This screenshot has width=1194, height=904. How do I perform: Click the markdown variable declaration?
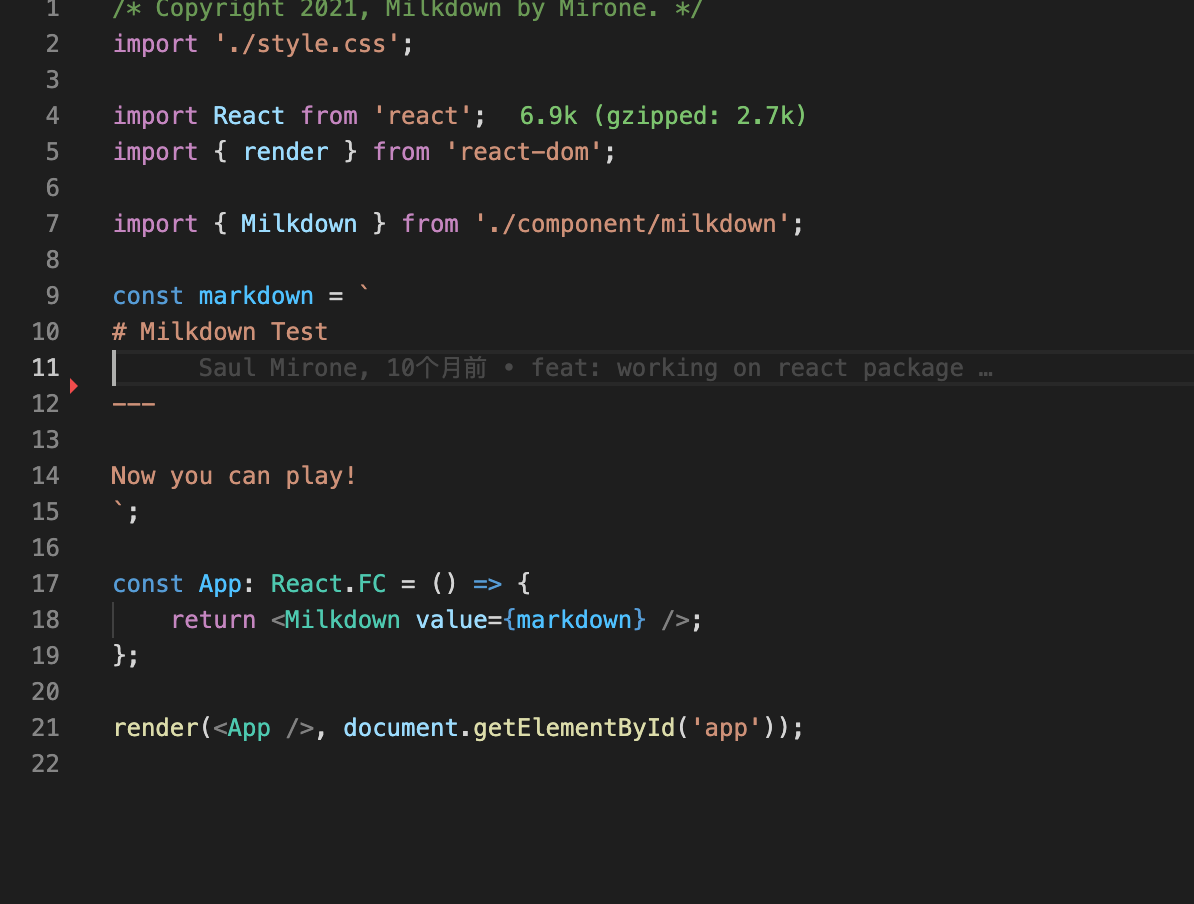tap(255, 295)
